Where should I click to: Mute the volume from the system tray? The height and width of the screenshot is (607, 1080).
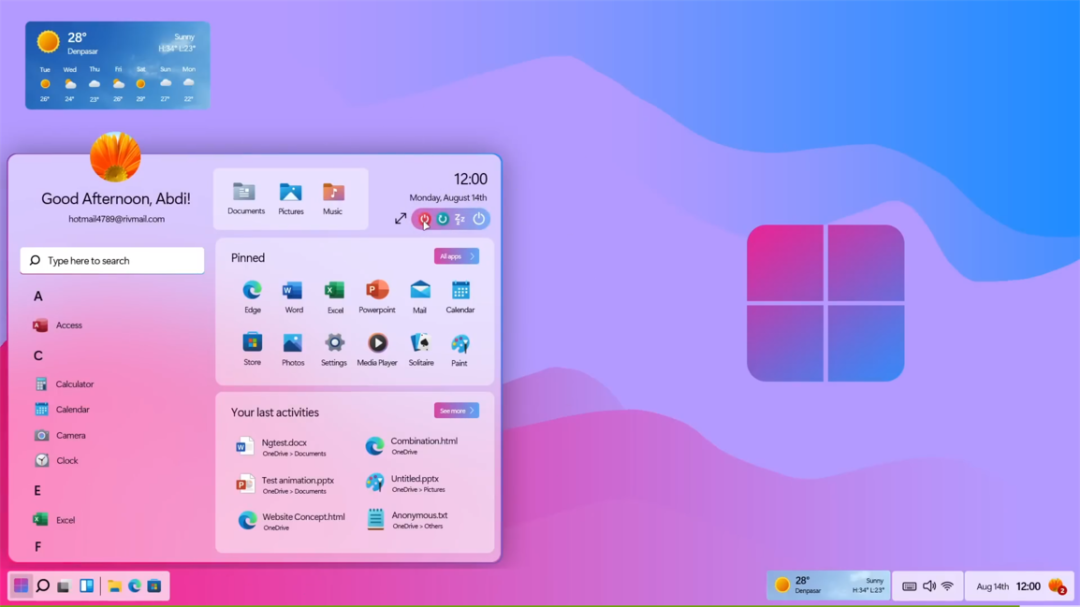click(928, 586)
